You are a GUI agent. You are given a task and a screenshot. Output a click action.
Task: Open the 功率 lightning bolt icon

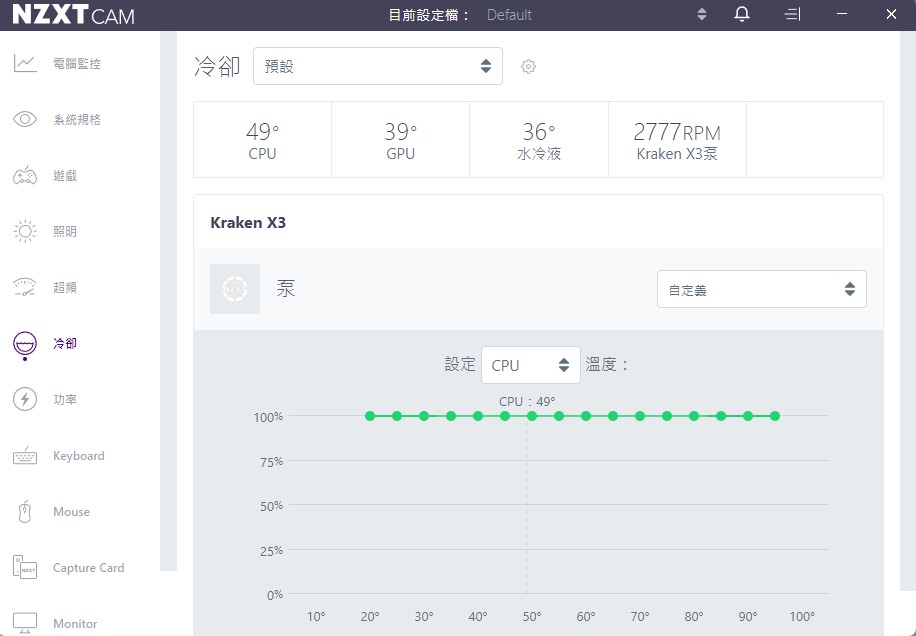(x=25, y=399)
